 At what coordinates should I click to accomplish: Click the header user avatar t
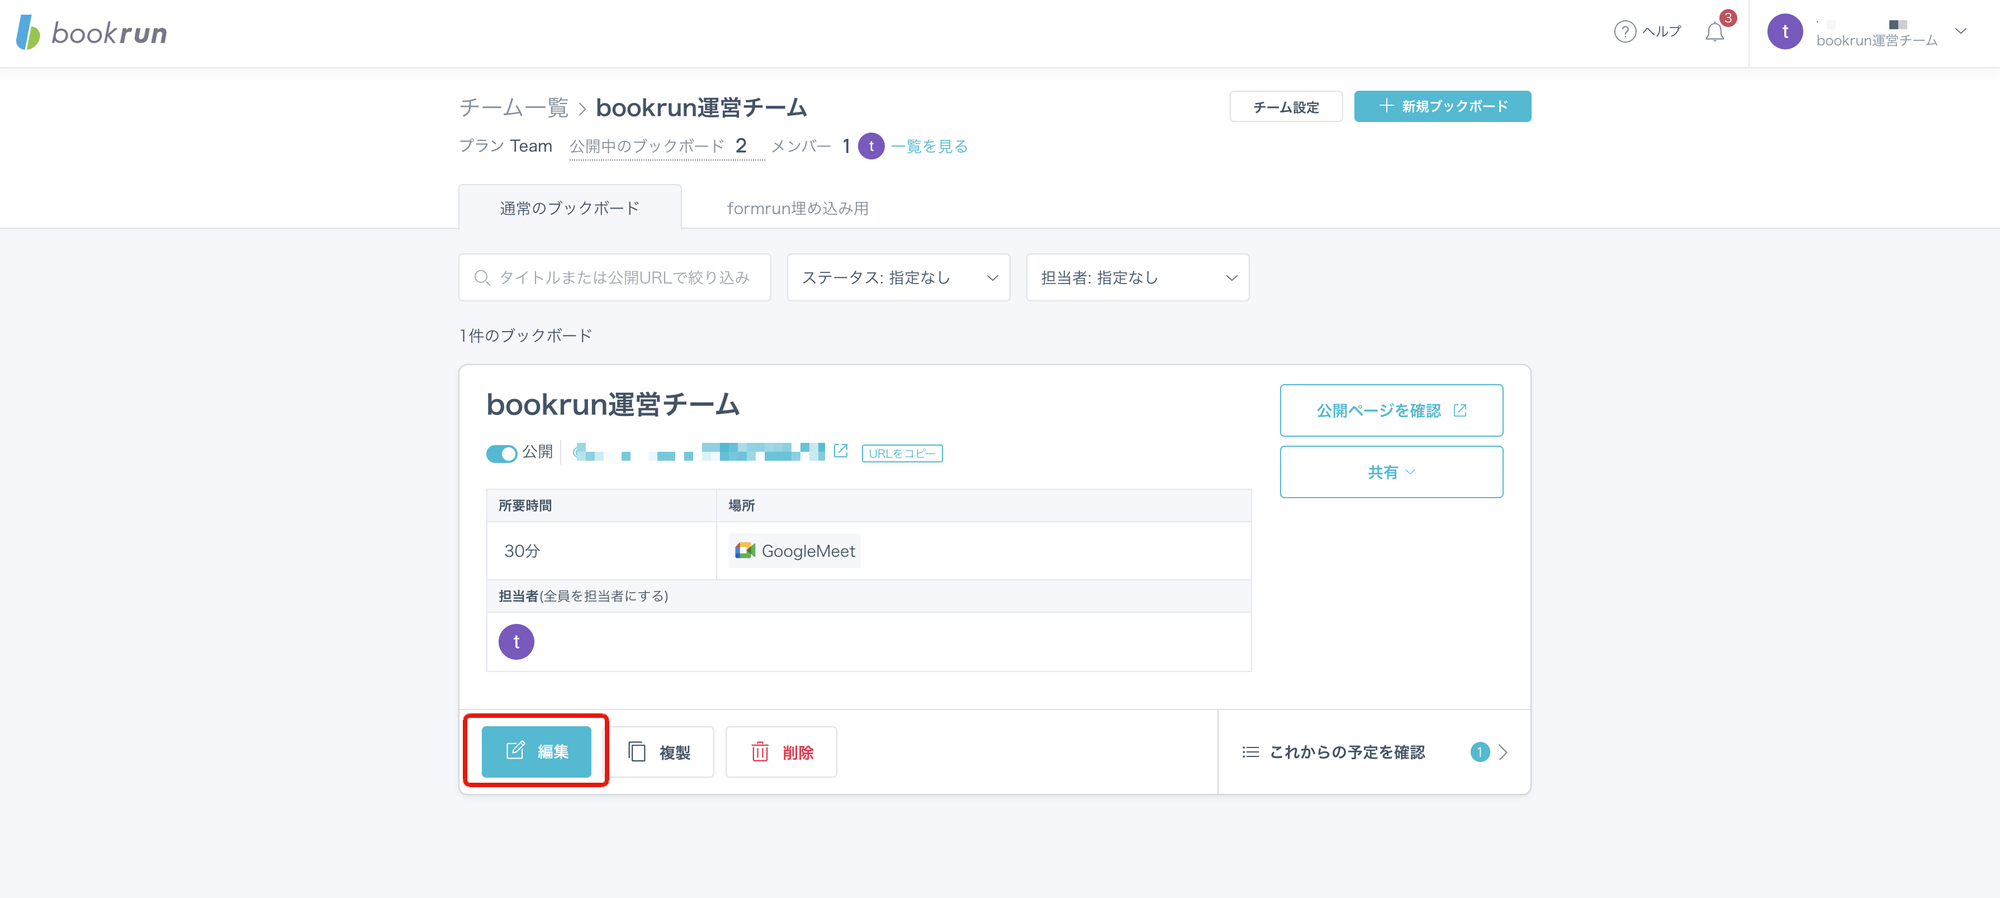click(x=1785, y=32)
